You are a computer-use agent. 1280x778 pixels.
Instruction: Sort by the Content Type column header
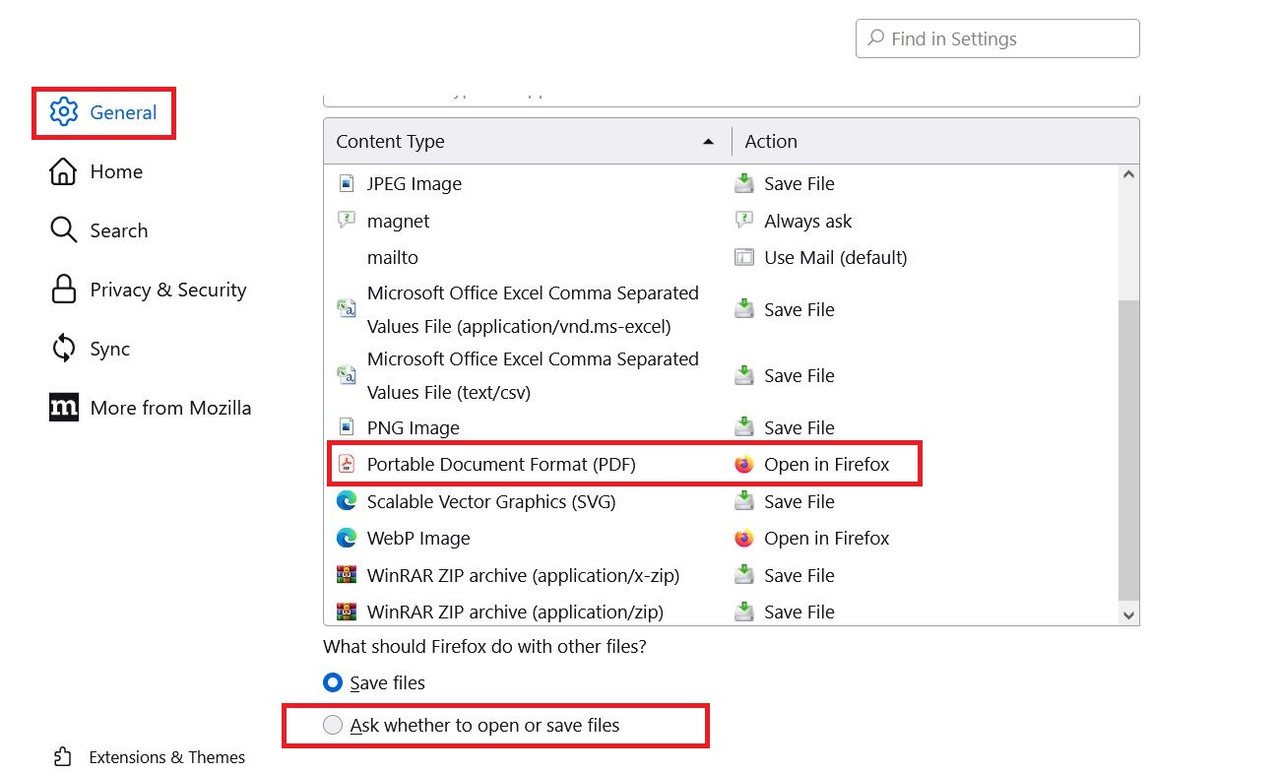527,141
